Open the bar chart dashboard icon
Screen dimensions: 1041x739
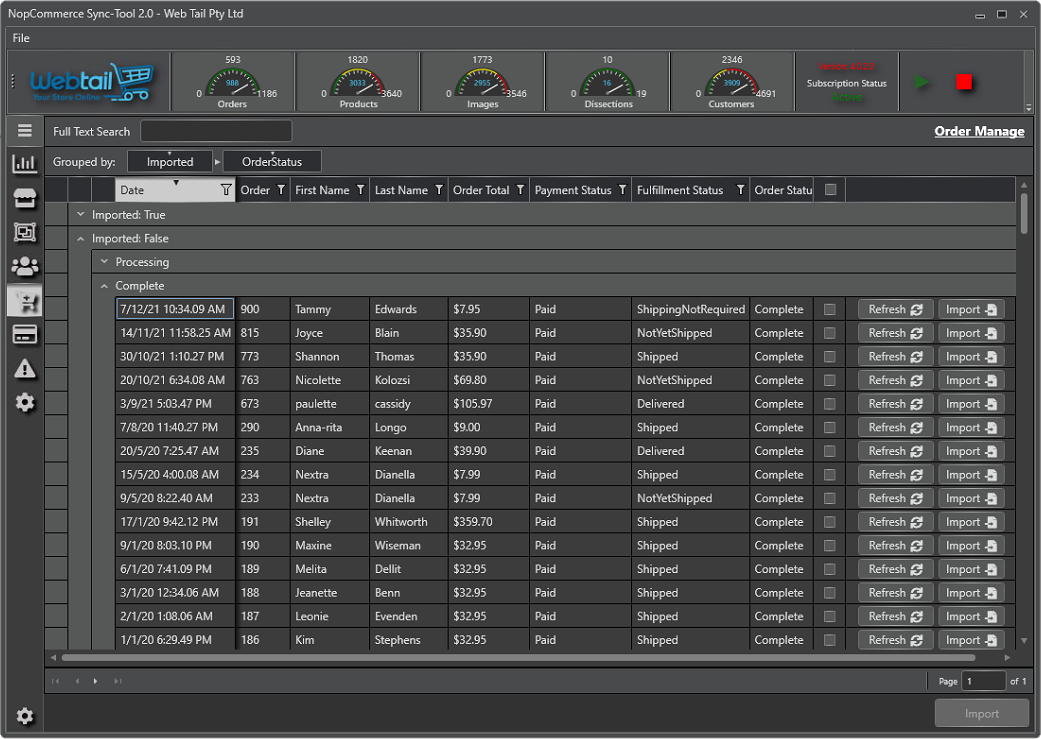[x=25, y=163]
